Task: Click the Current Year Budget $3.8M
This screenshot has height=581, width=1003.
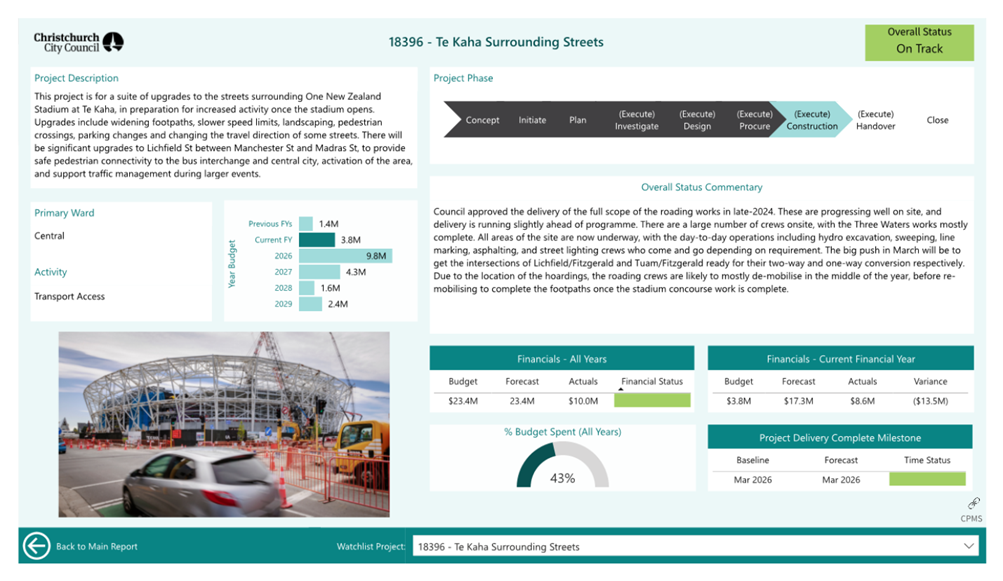Action: pos(739,401)
